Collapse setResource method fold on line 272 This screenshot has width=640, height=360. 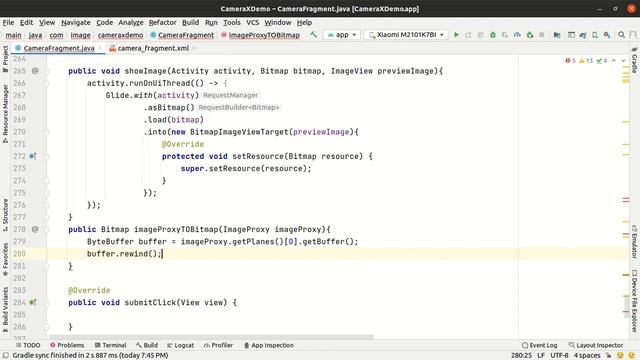tap(46, 156)
